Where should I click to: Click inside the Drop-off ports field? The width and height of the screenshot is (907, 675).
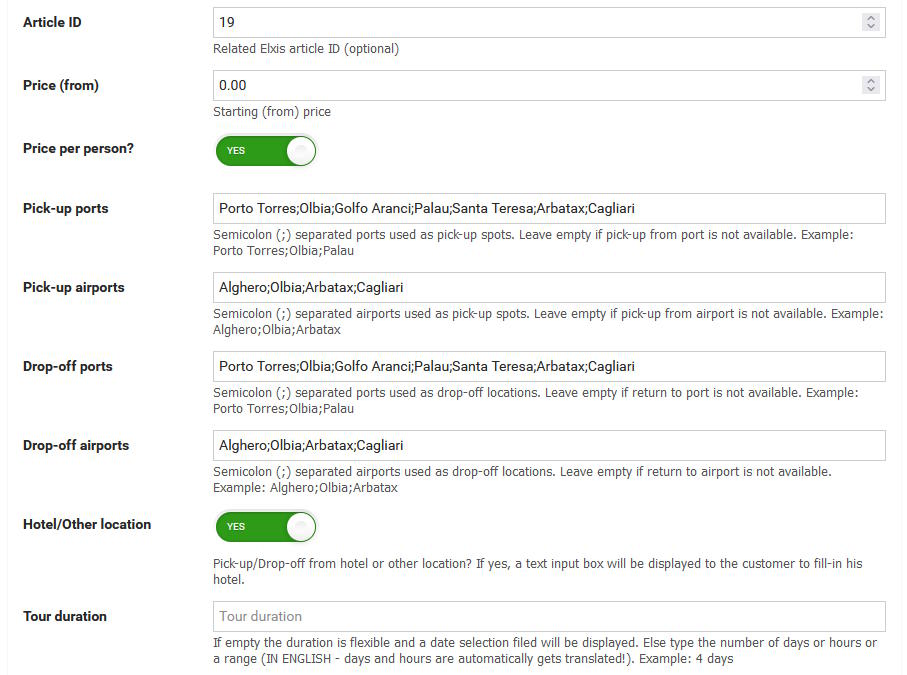[549, 366]
